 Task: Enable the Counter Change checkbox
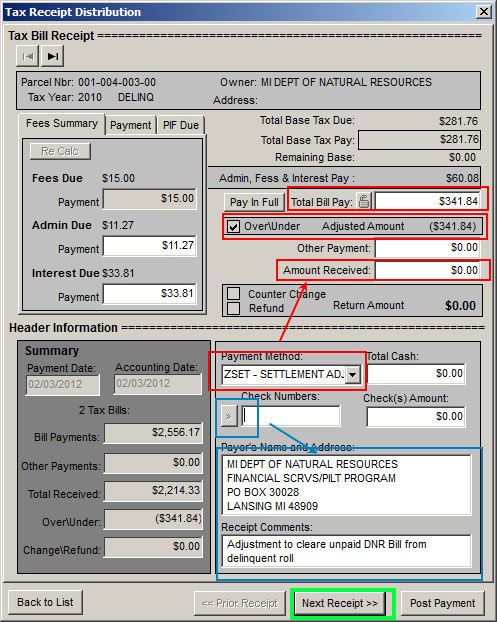(233, 294)
